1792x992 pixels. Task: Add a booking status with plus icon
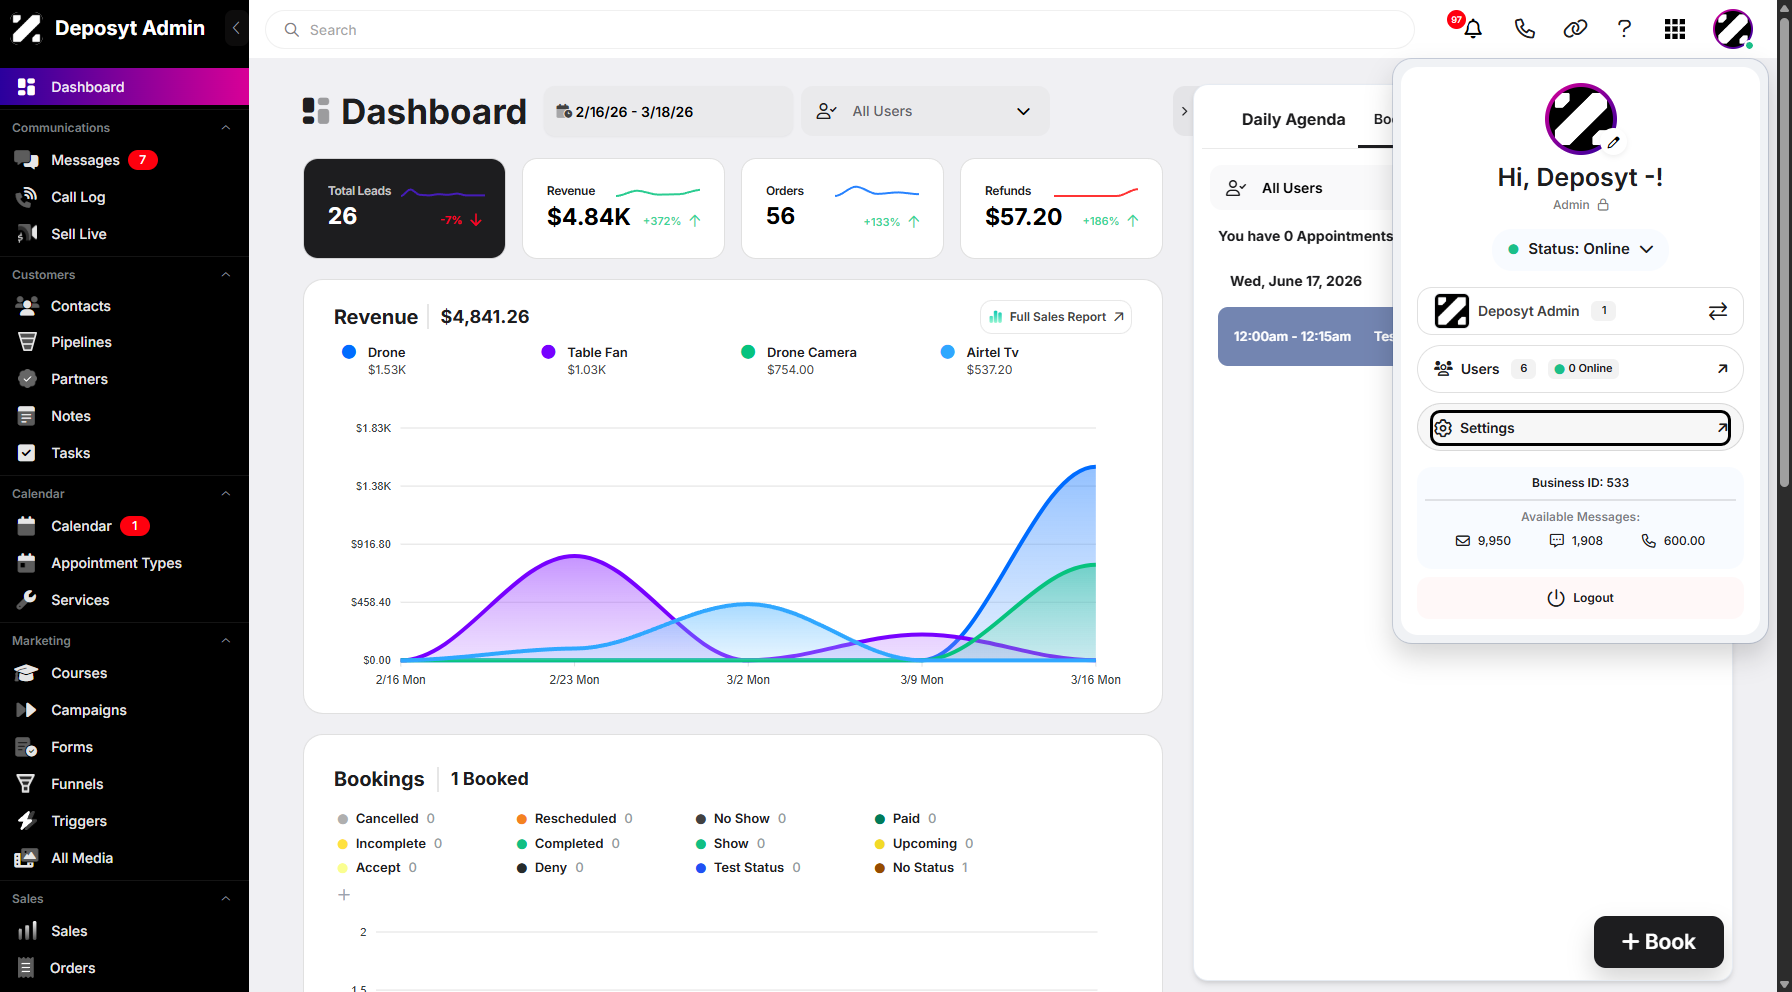pyautogui.click(x=344, y=895)
